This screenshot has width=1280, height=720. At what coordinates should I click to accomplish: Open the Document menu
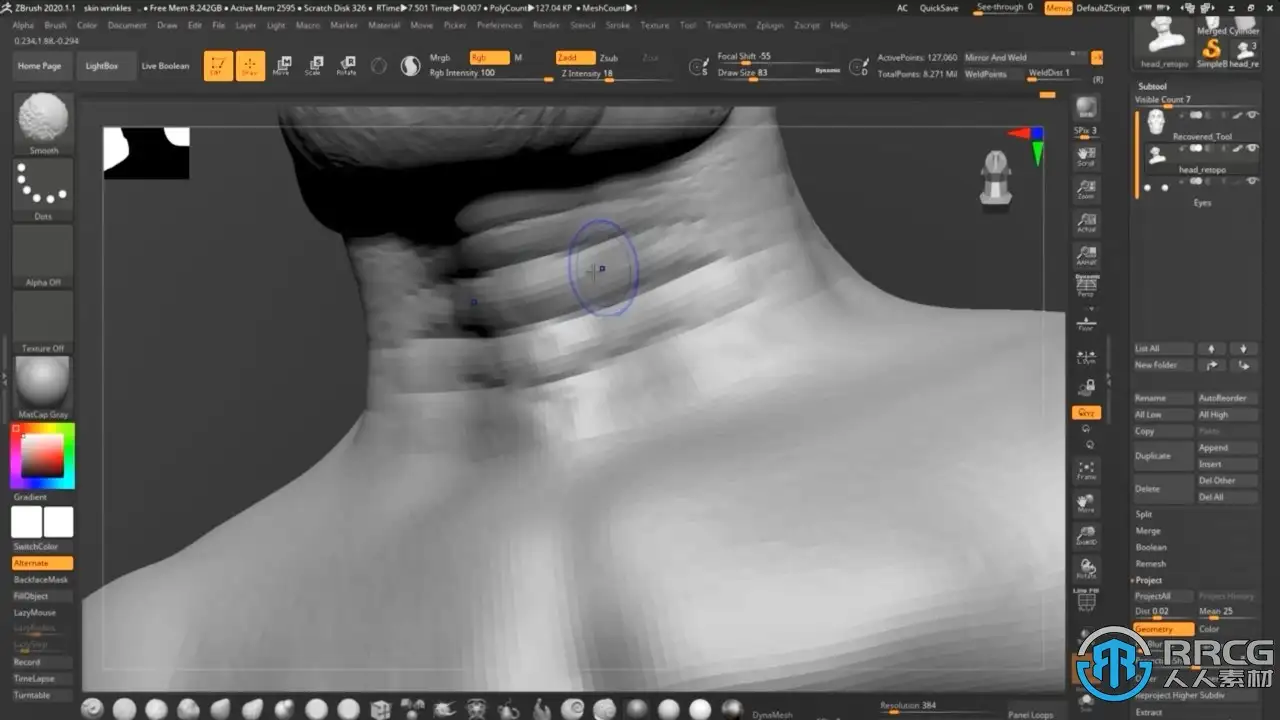point(127,25)
